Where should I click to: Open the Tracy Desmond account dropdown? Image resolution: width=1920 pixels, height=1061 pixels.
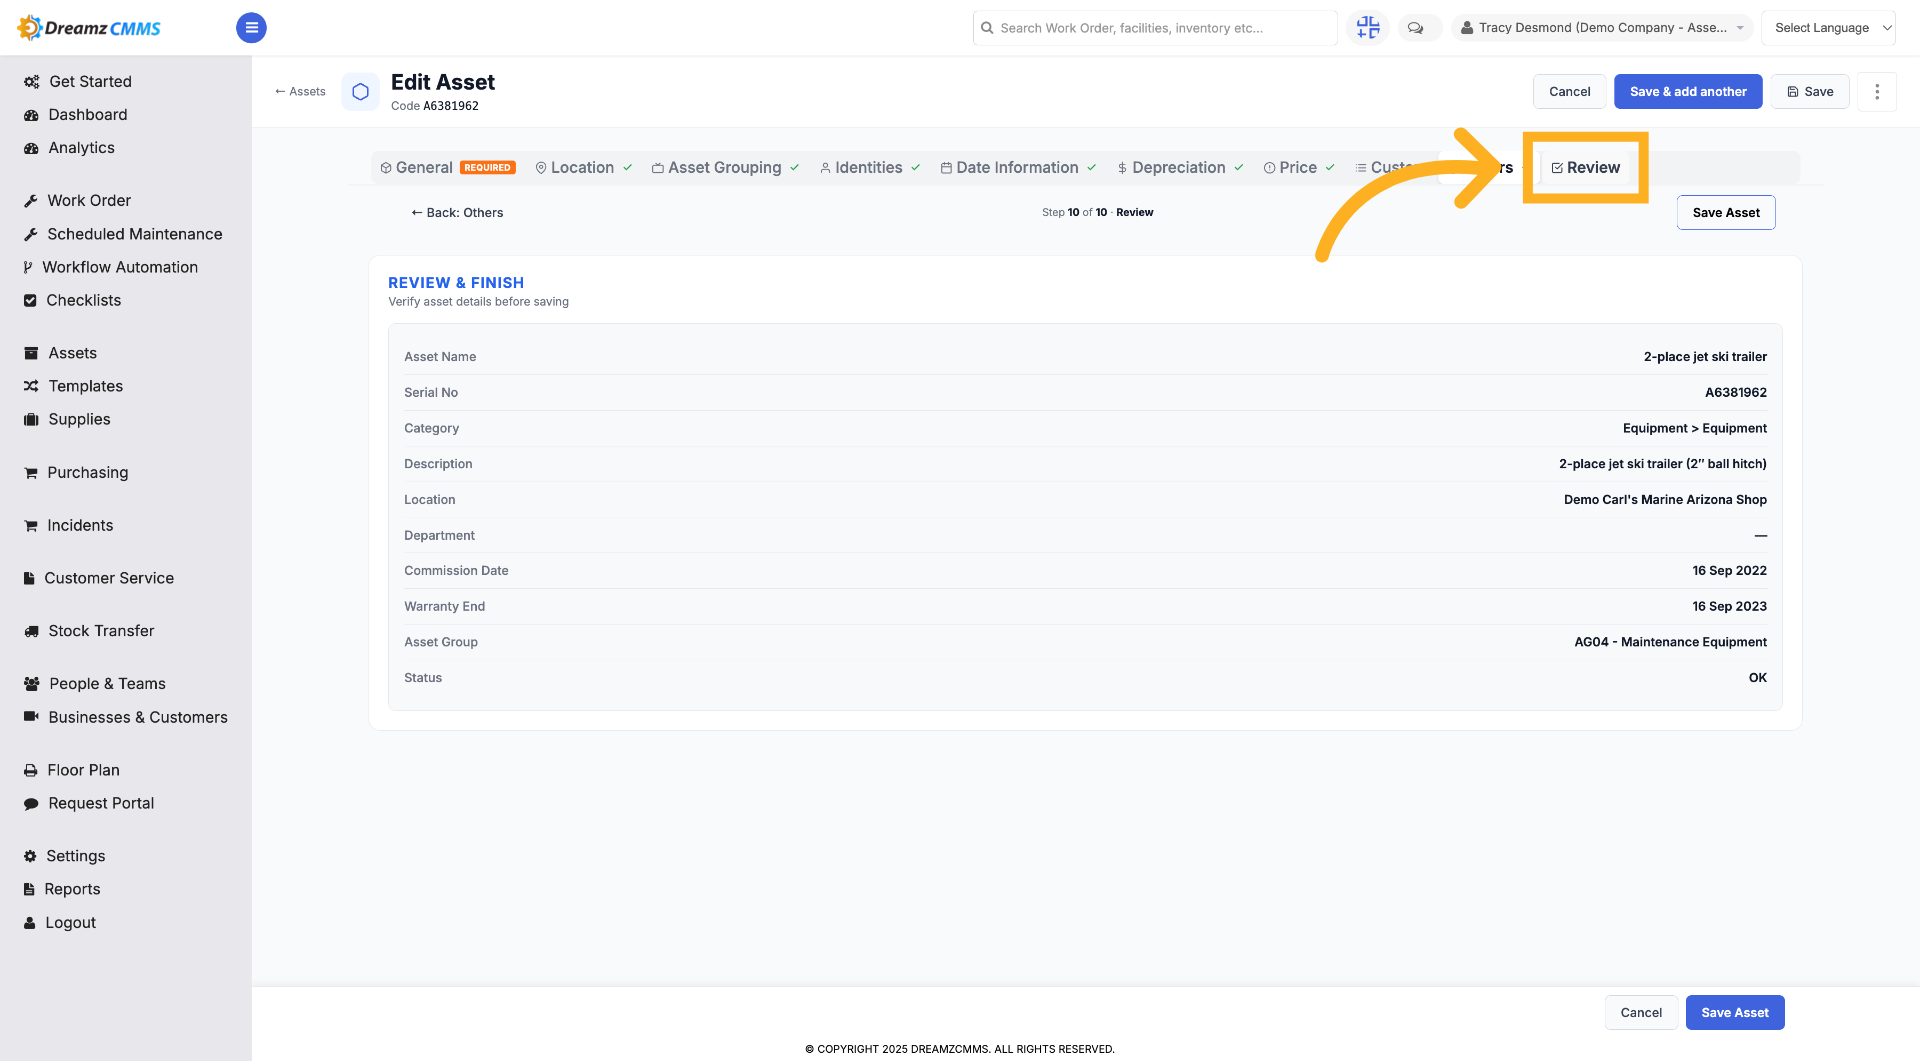tap(1601, 28)
